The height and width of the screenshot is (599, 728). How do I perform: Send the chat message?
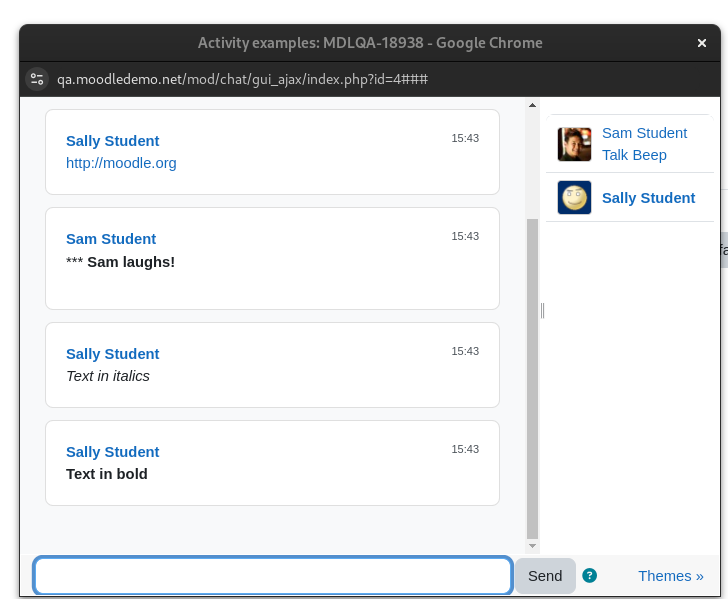tap(545, 576)
